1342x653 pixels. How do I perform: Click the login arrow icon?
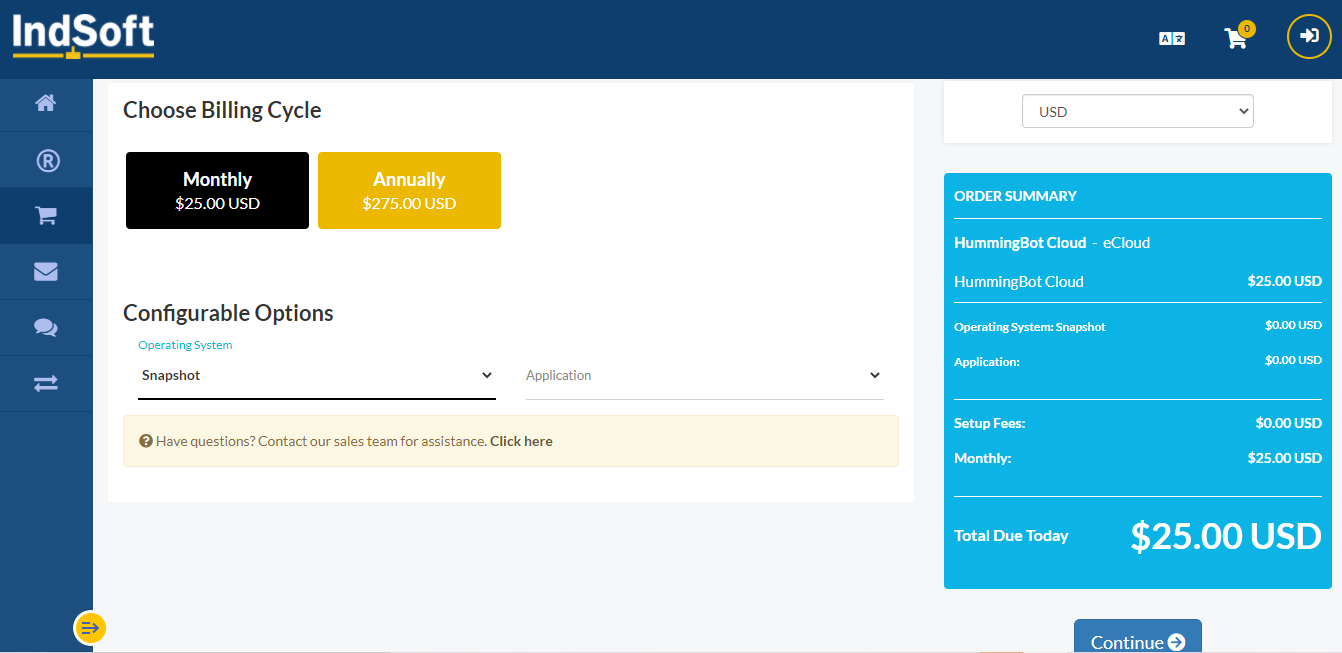pos(1309,36)
